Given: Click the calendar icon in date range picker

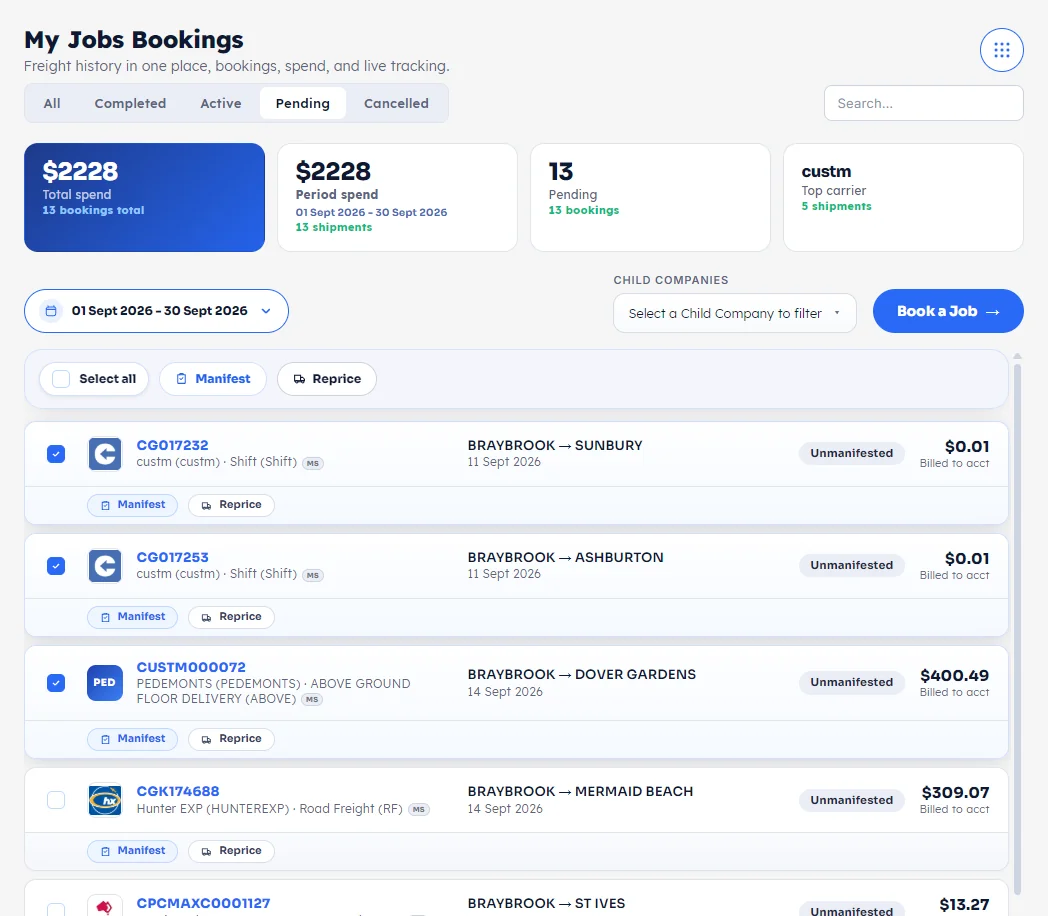Looking at the screenshot, I should point(51,311).
